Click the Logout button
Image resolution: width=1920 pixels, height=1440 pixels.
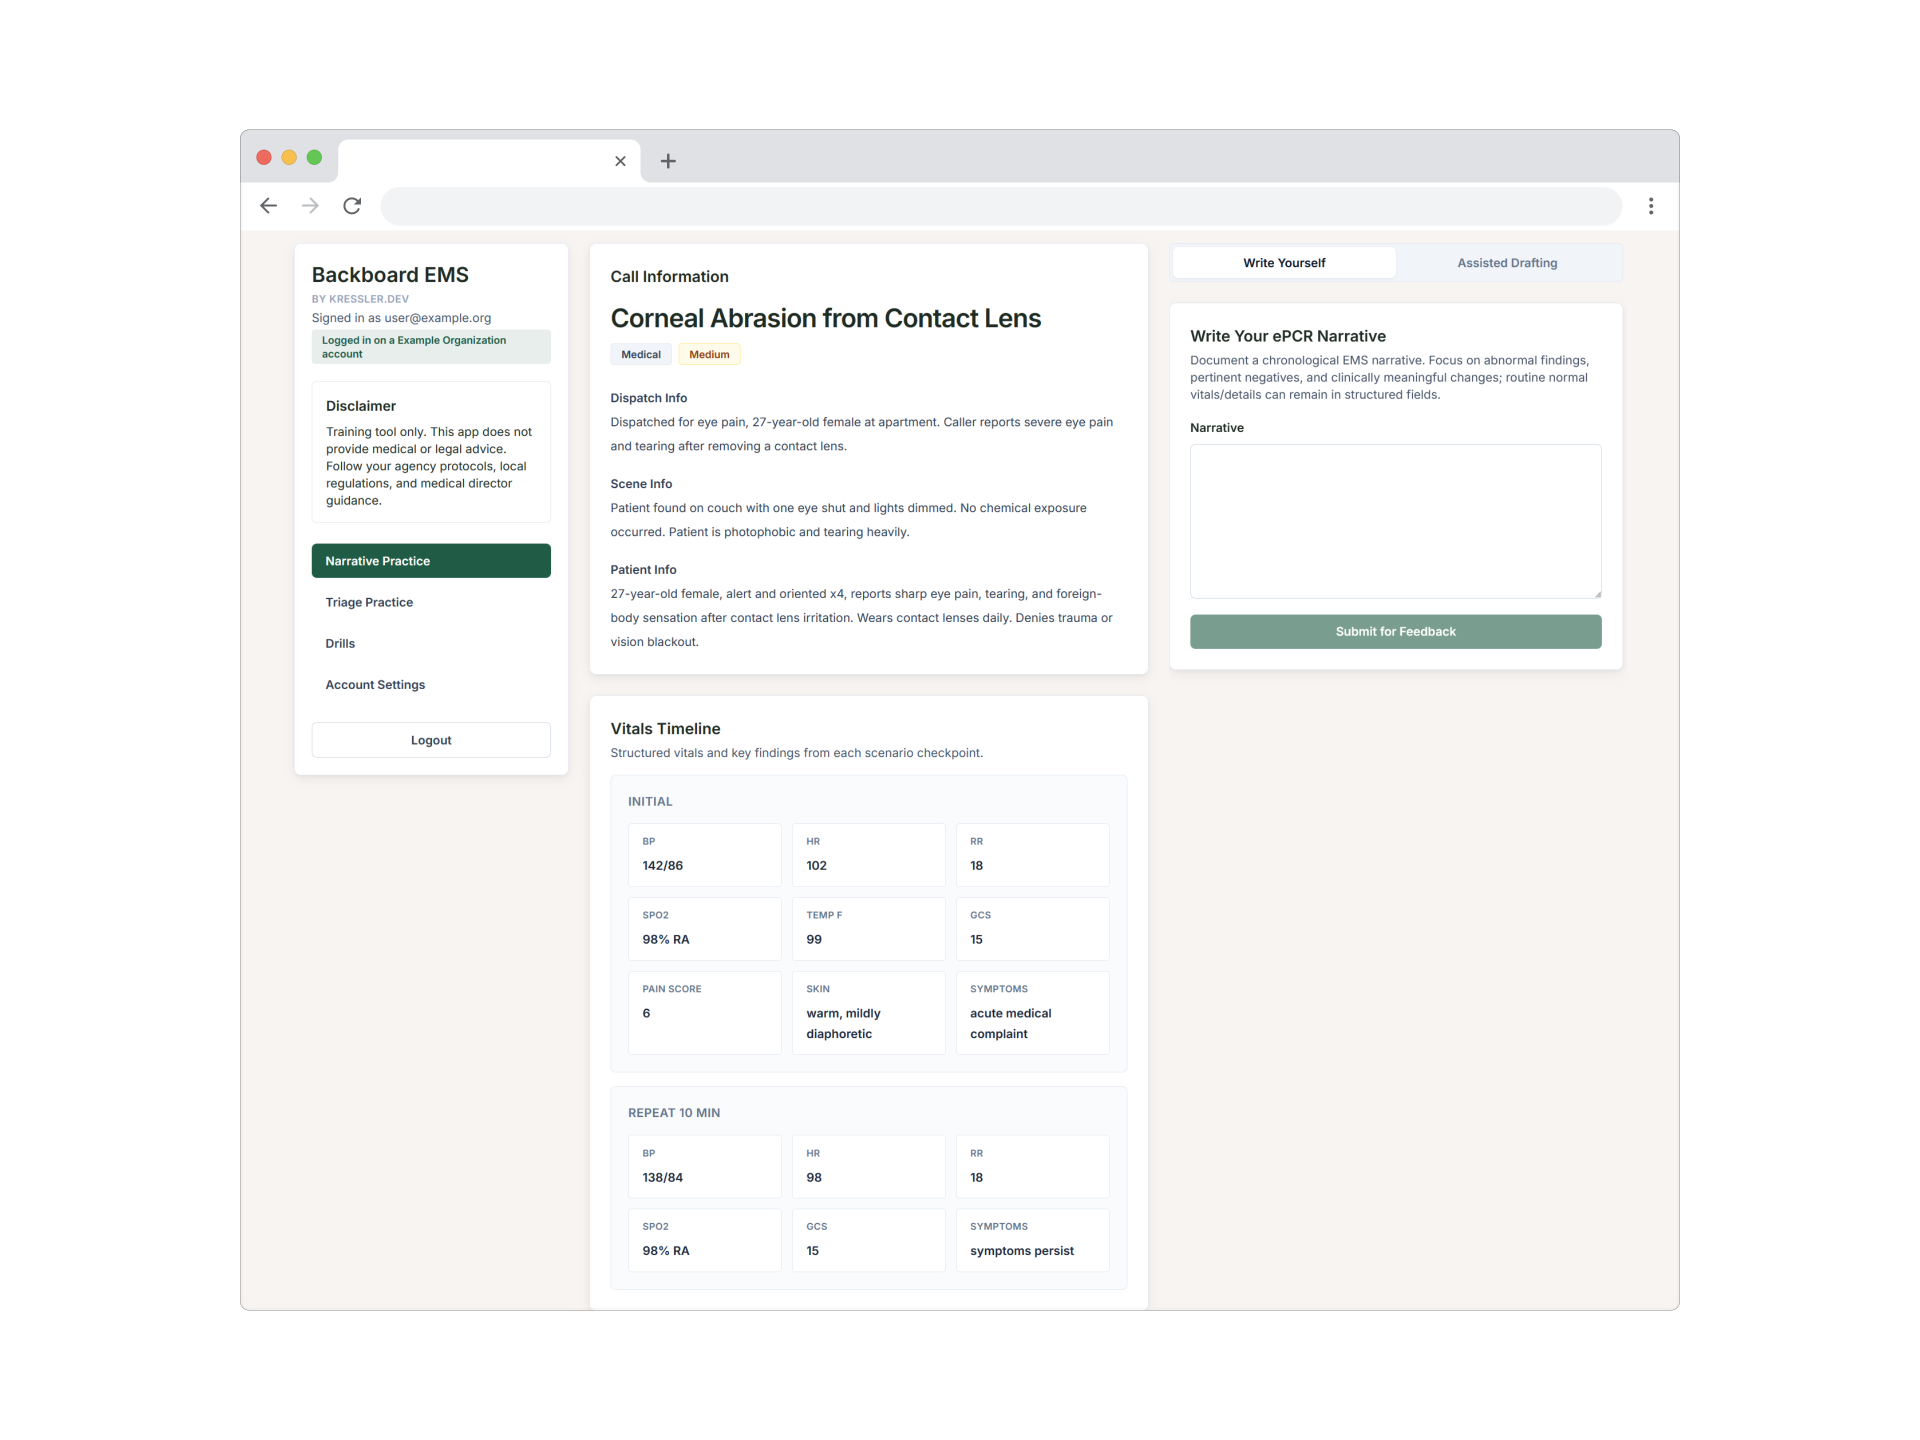click(x=431, y=740)
